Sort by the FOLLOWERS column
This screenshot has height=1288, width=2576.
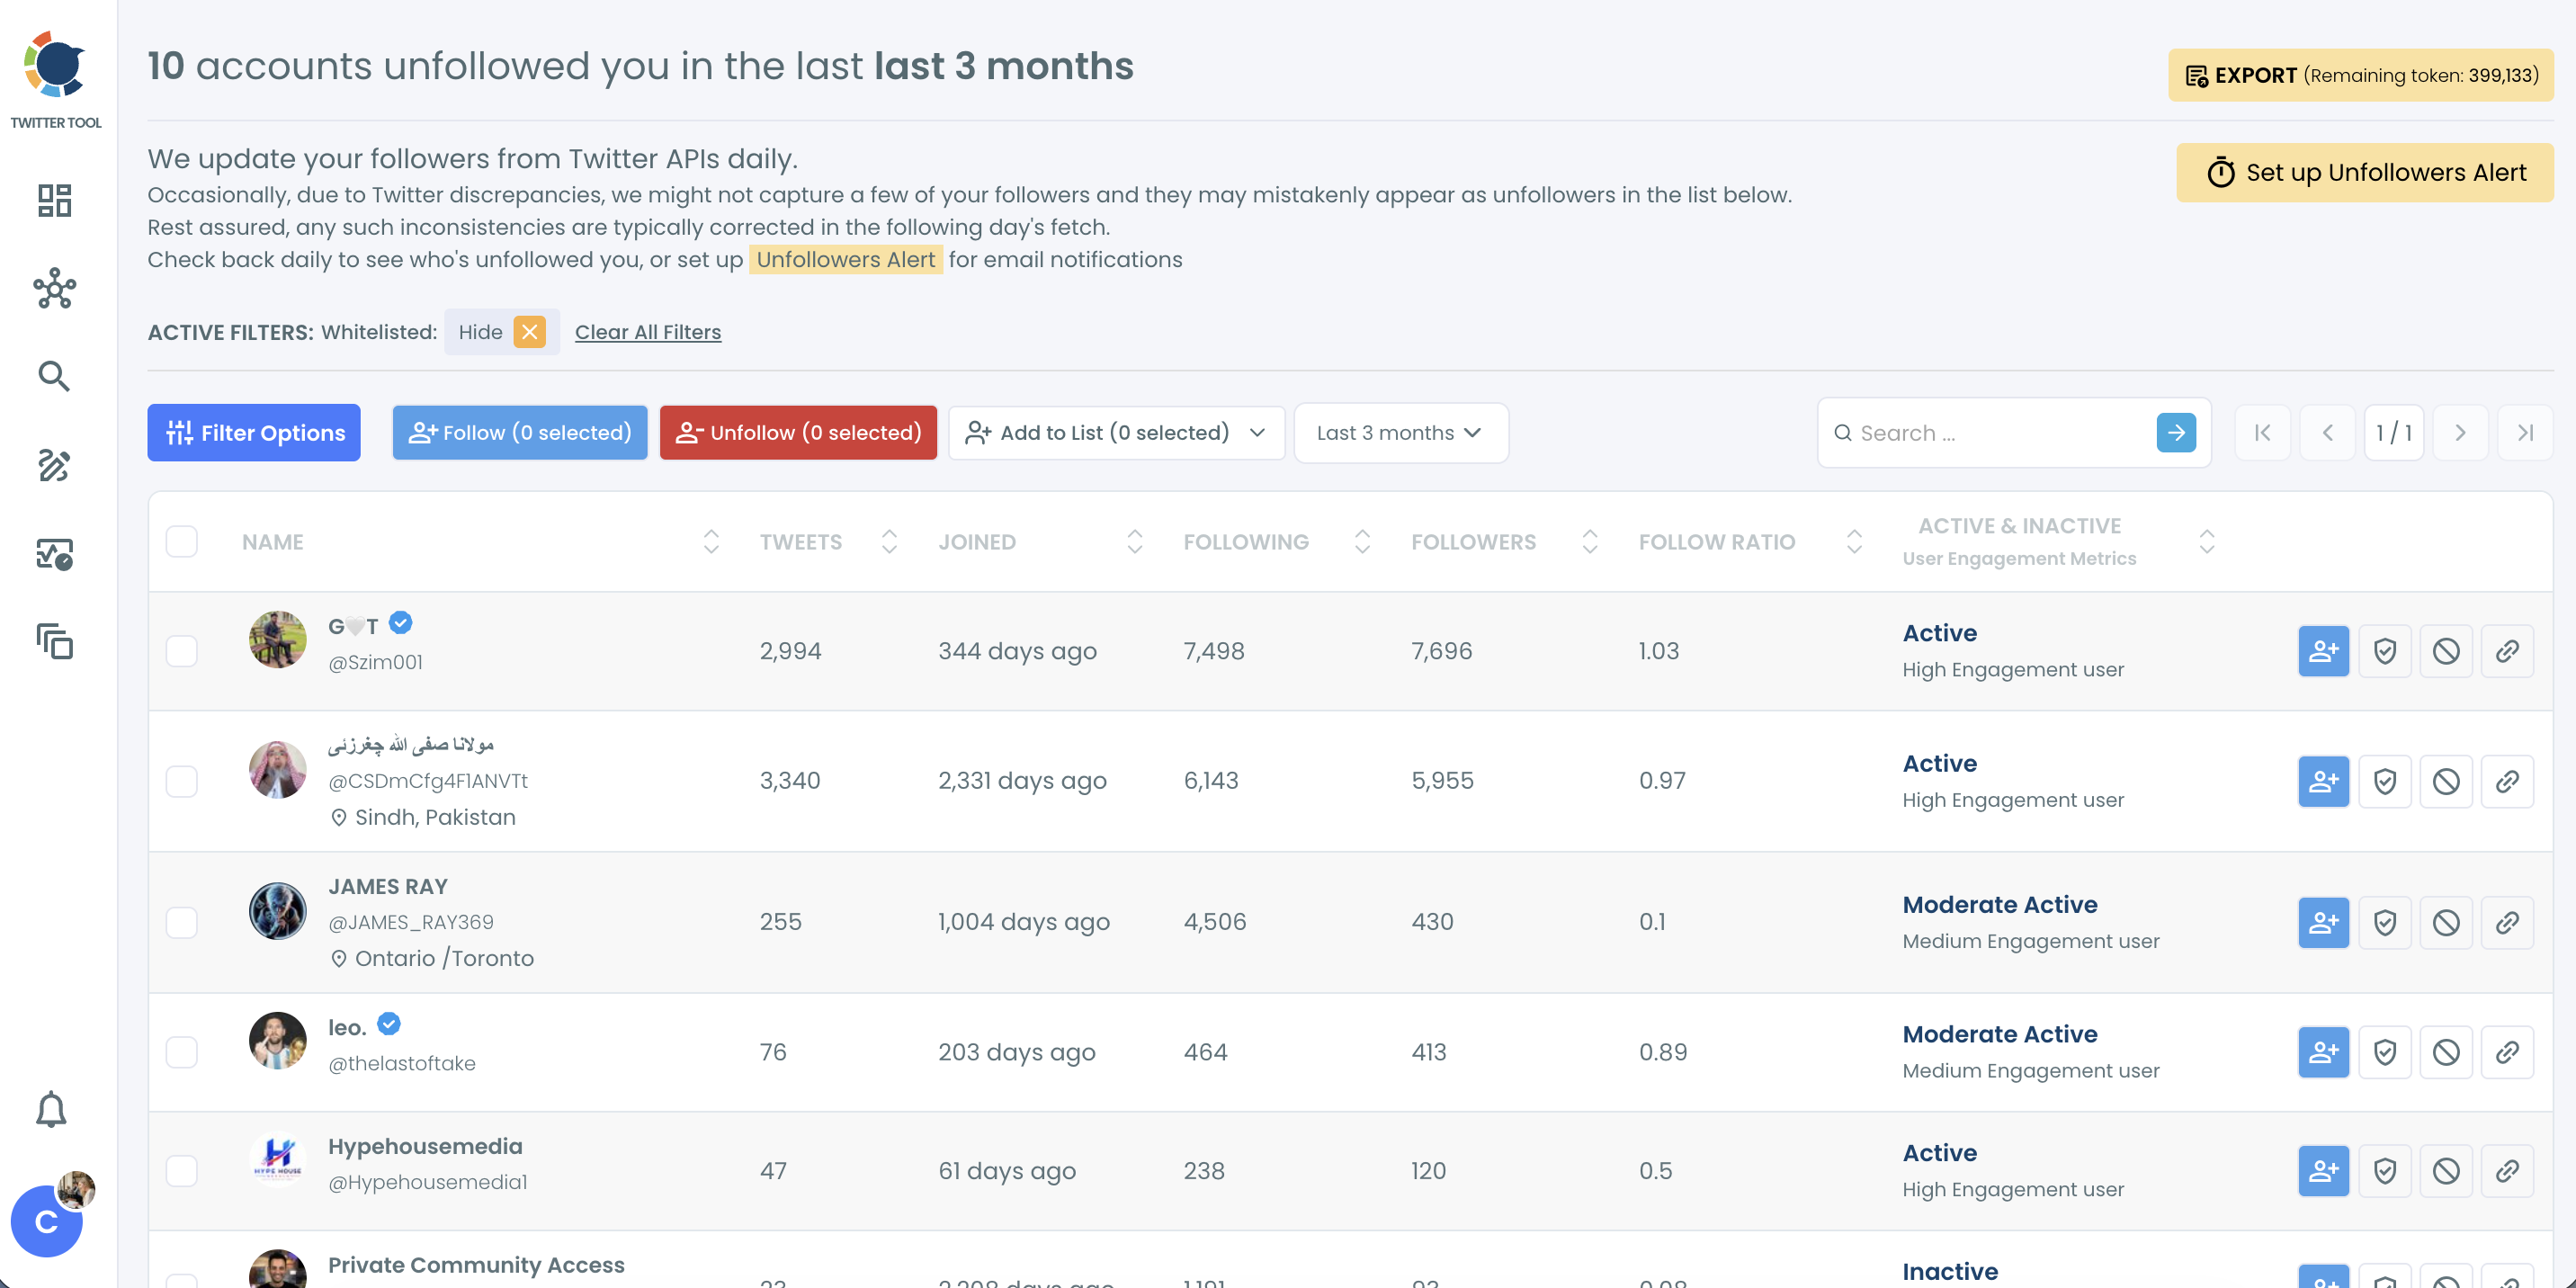tap(1589, 542)
